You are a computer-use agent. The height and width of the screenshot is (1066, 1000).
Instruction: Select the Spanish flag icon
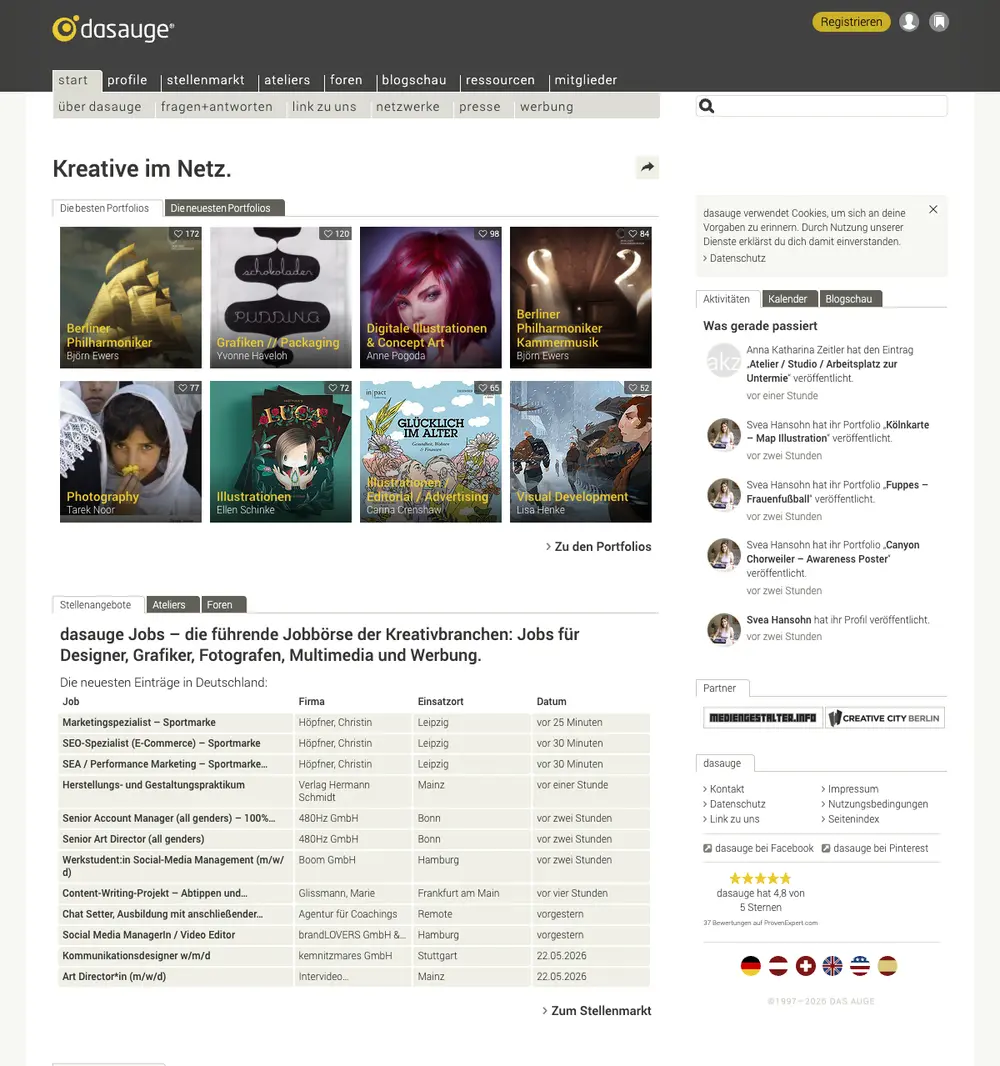pyautogui.click(x=887, y=965)
